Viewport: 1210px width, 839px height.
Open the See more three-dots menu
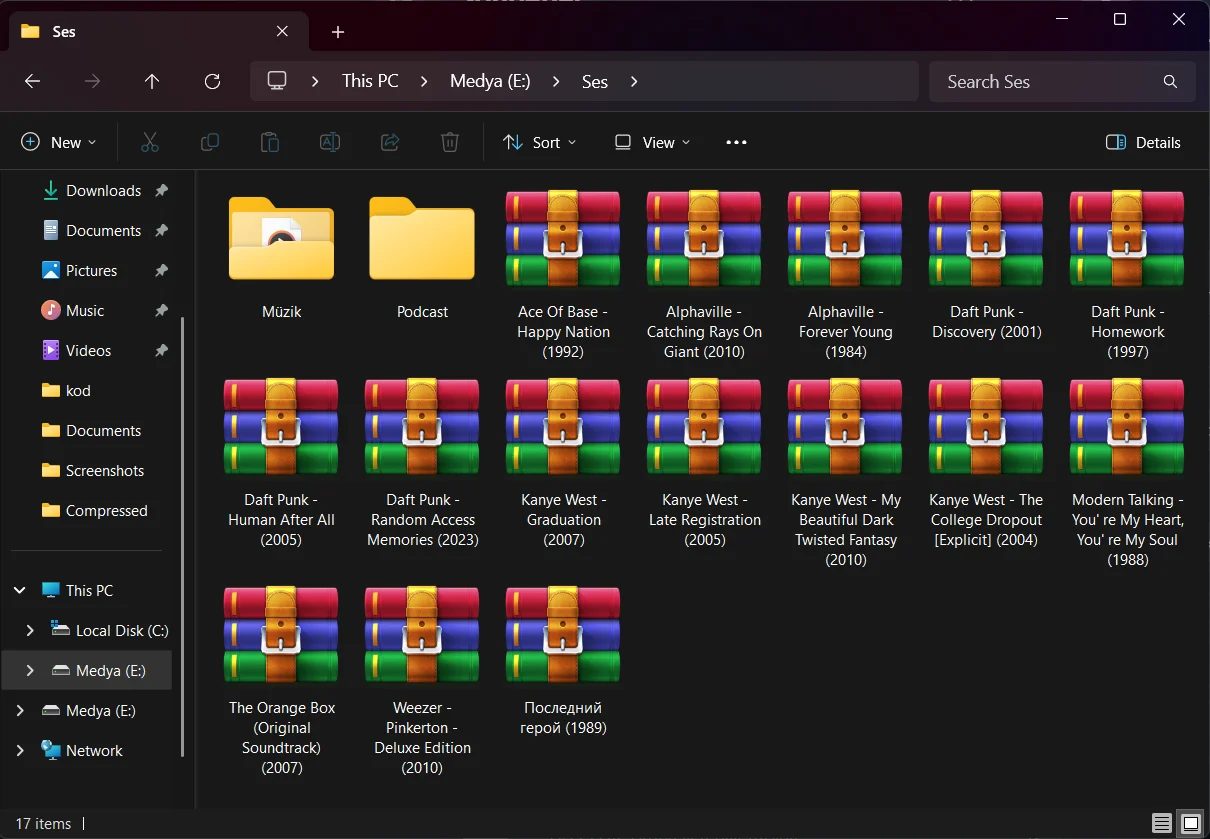[736, 142]
